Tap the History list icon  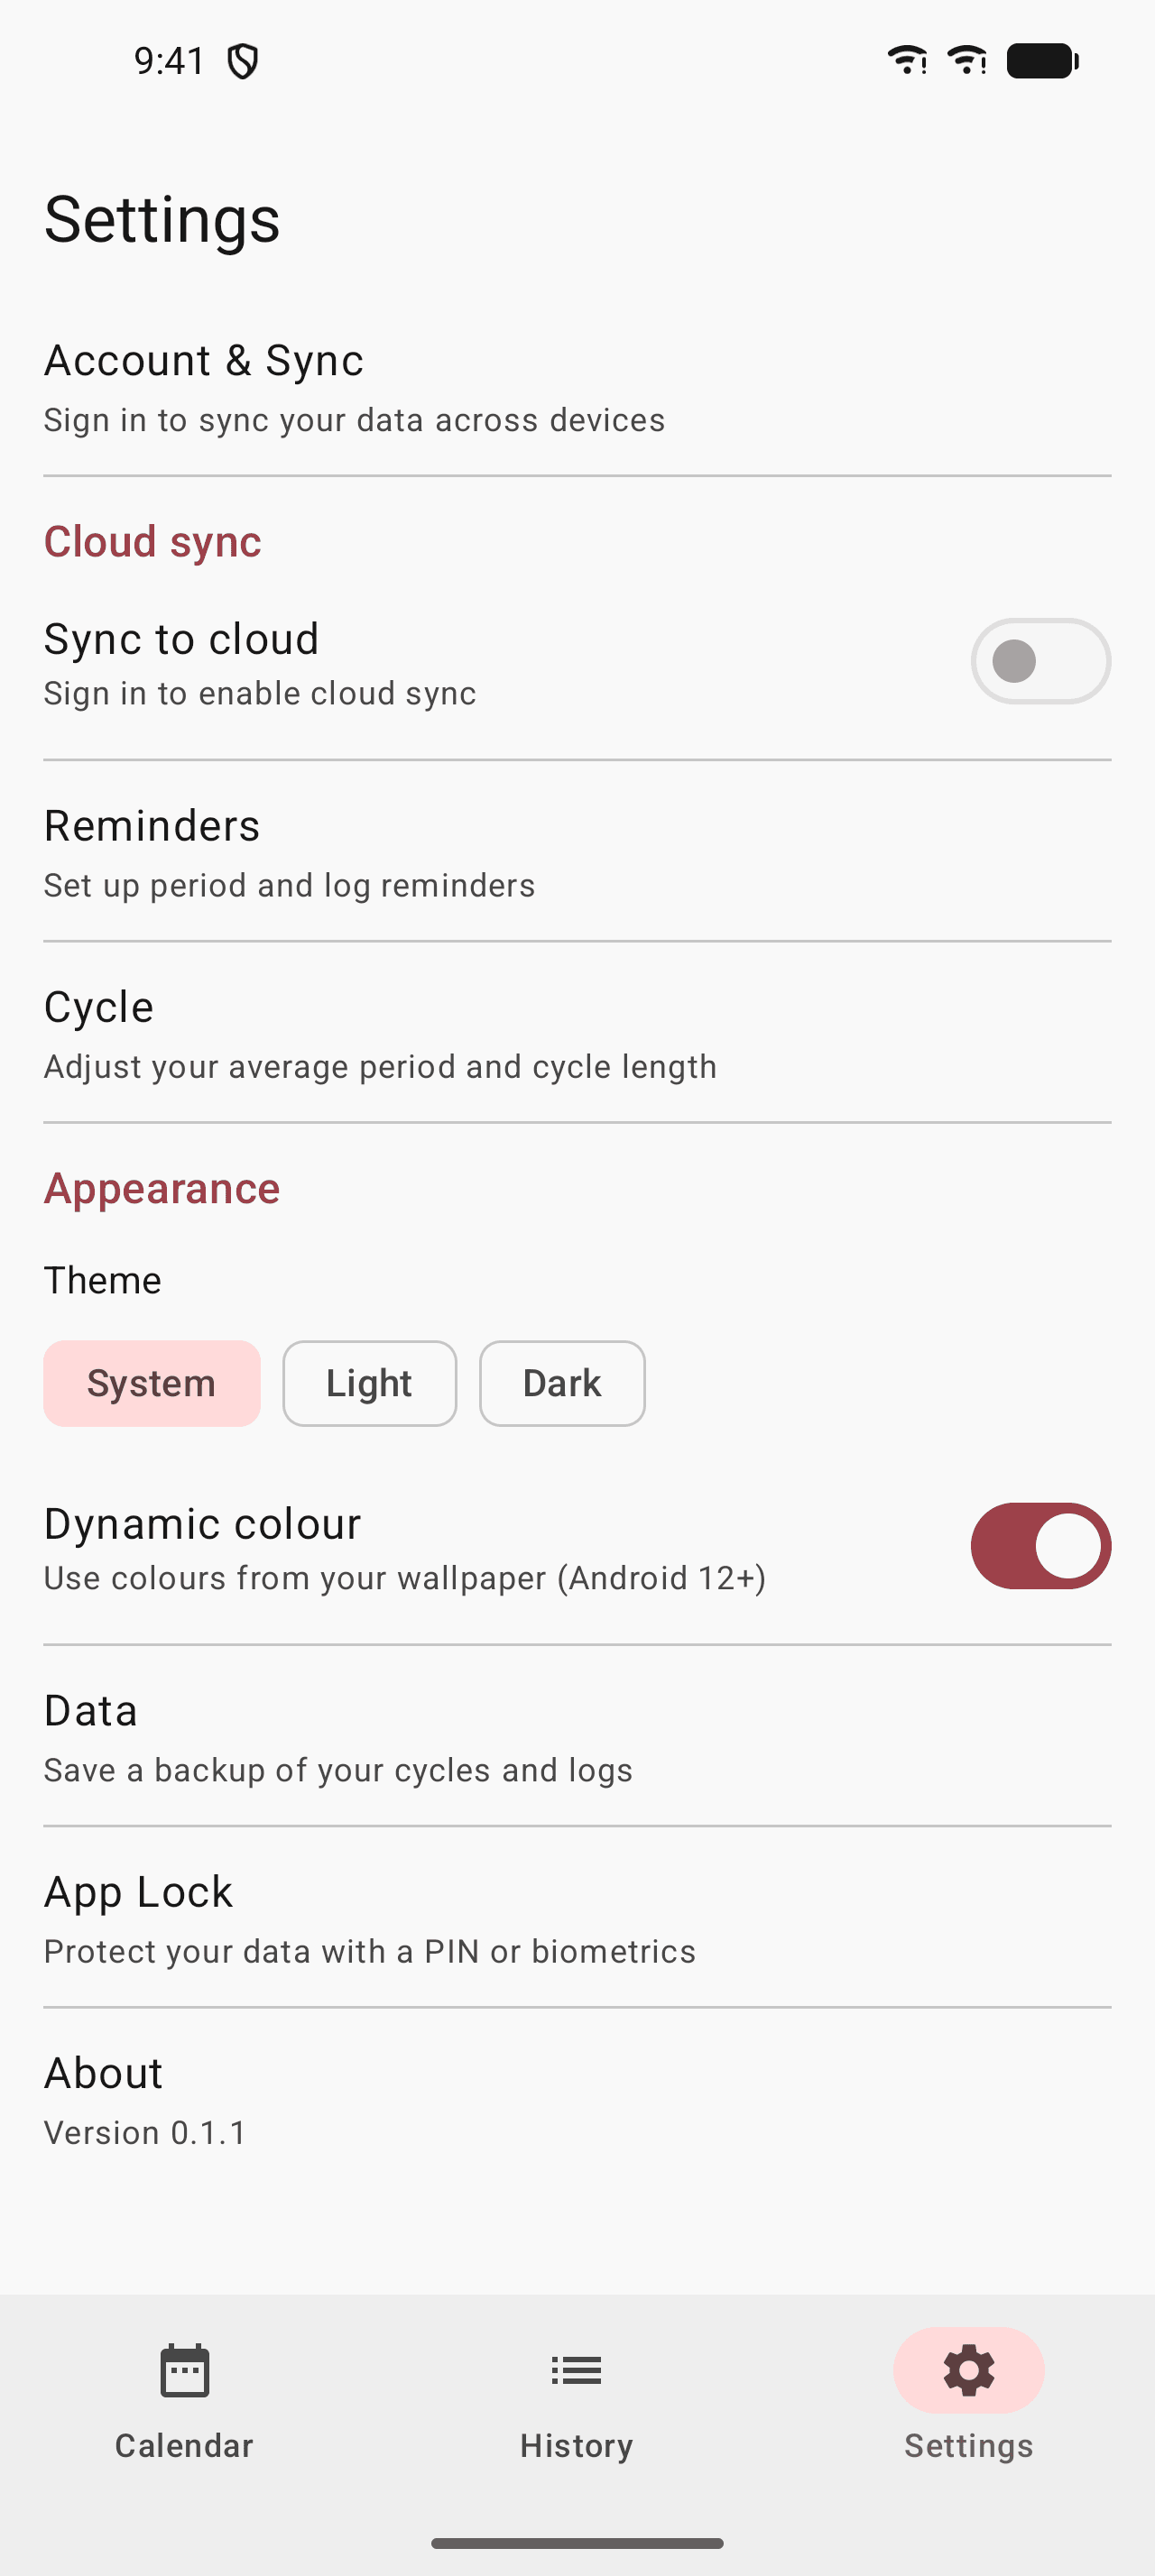(576, 2370)
